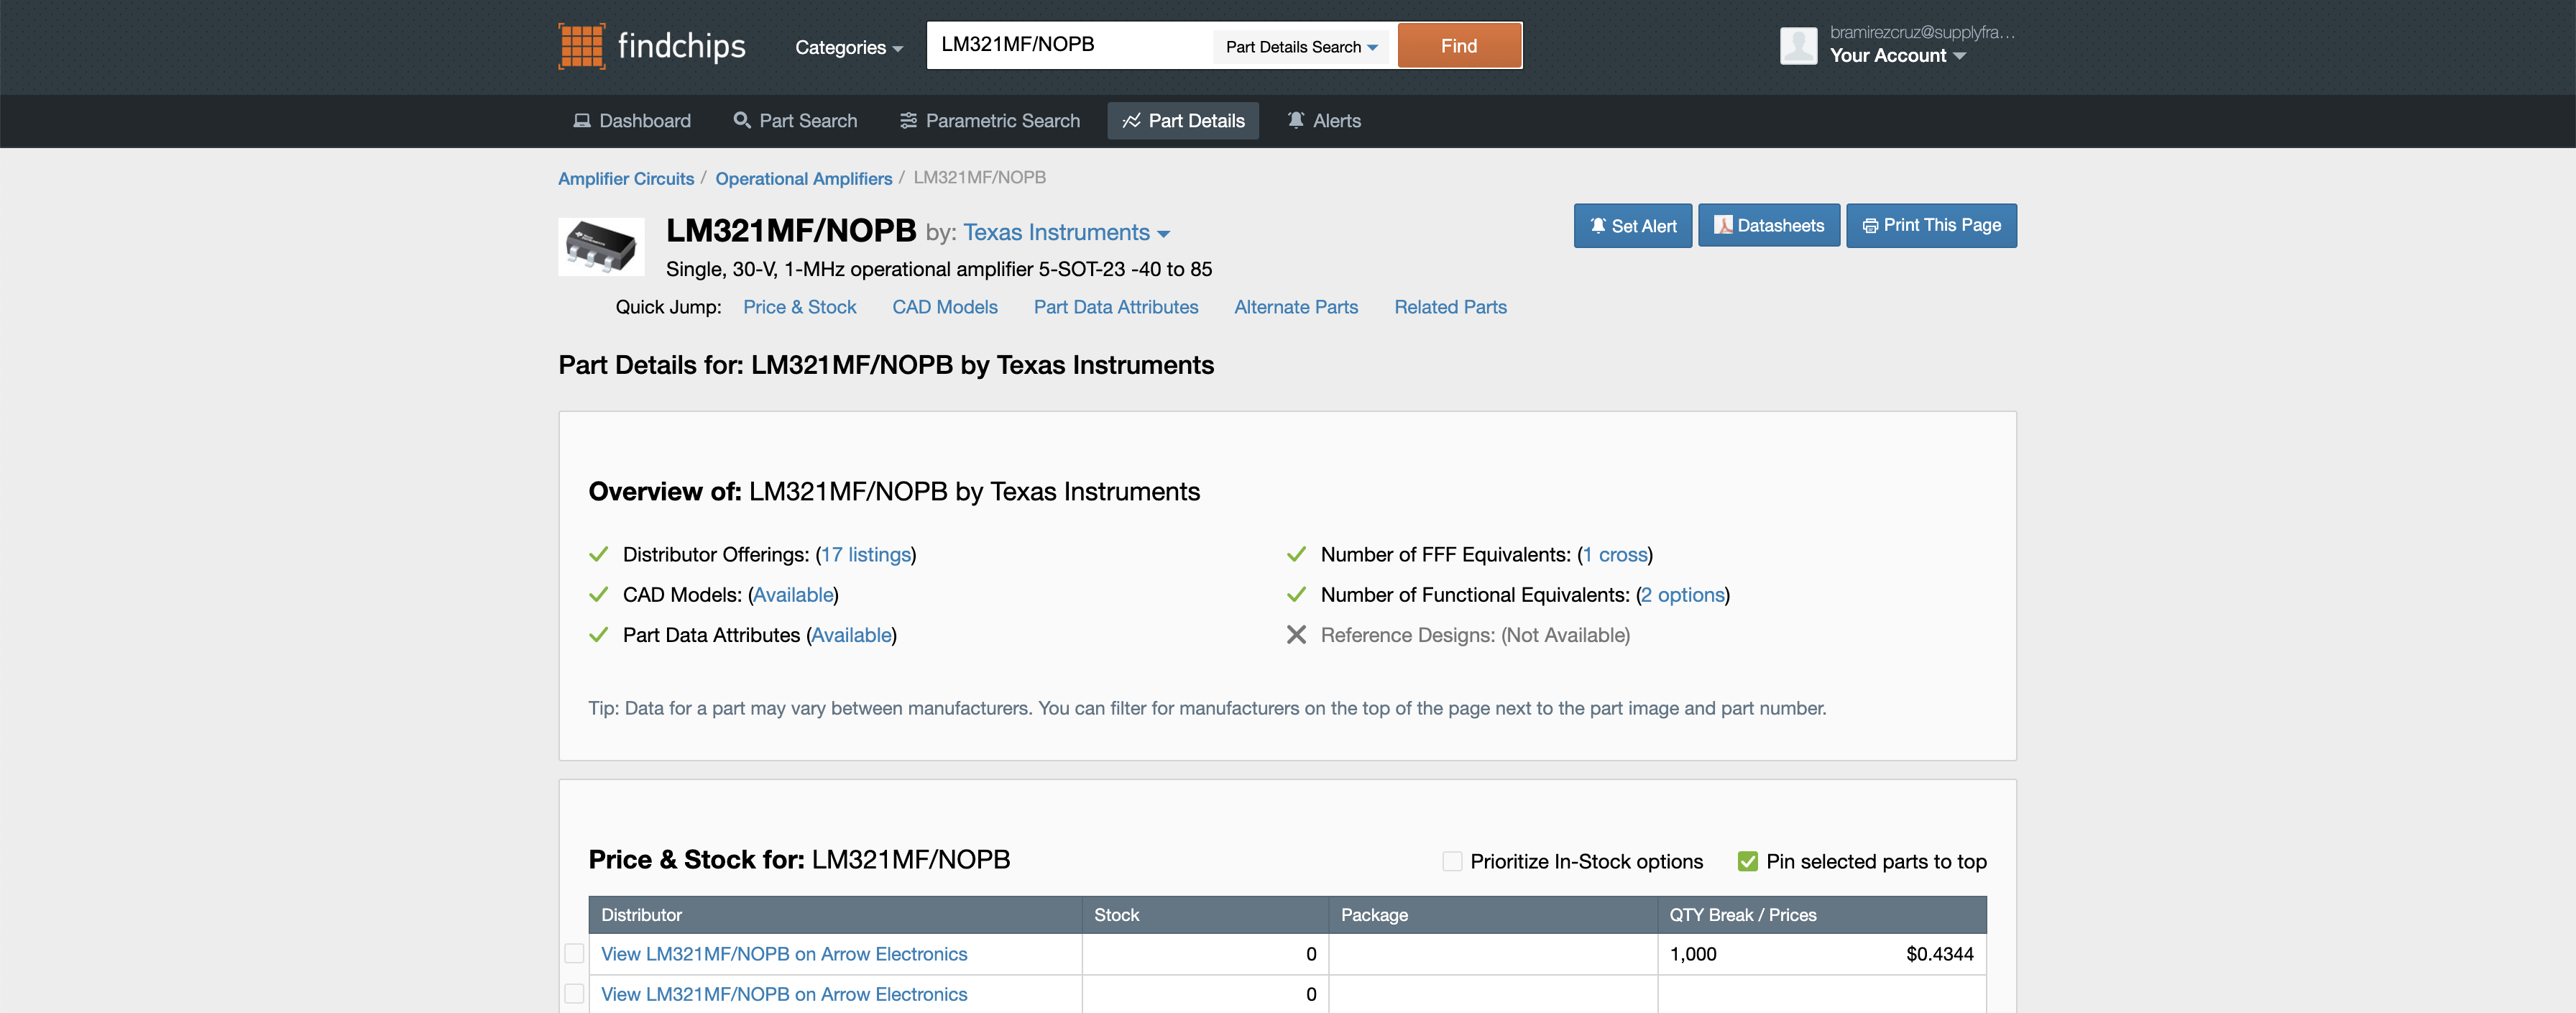Screen dimensions: 2576x1013
Task: Jump to Part Data Attributes section
Action: (1116, 307)
